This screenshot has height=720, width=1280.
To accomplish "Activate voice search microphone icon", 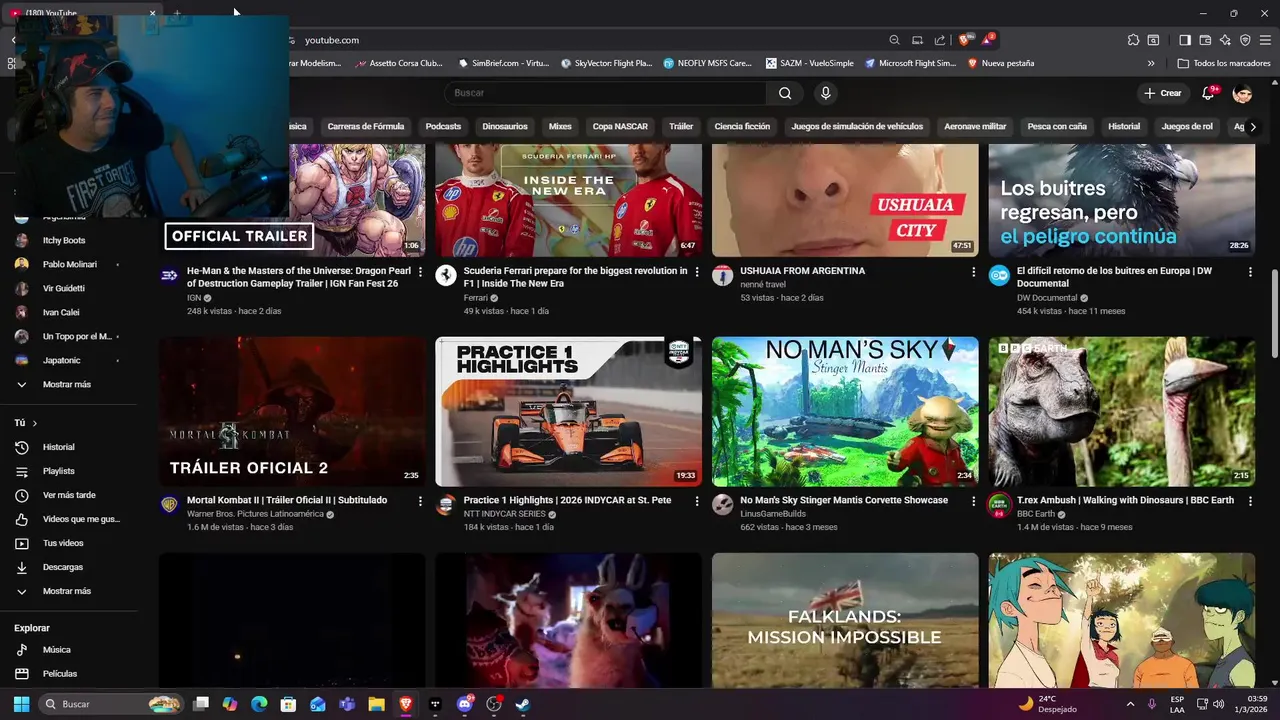I will pos(825,93).
